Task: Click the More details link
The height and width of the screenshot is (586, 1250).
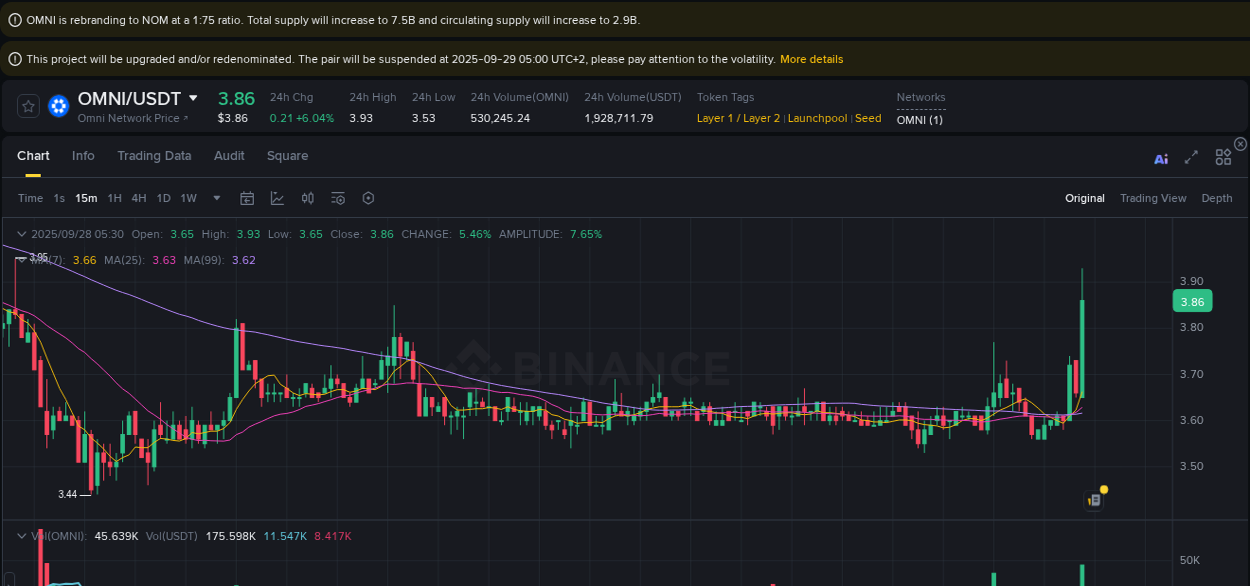Action: [x=811, y=59]
